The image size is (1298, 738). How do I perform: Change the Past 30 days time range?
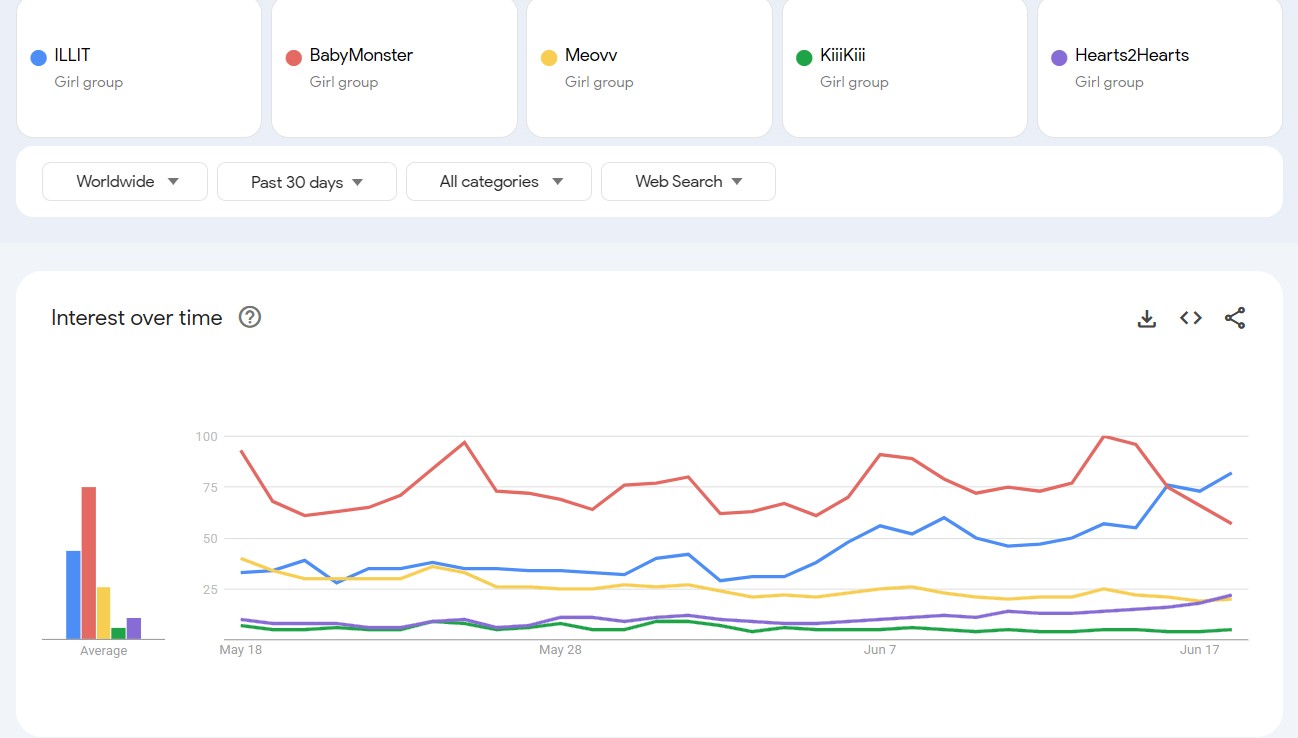click(x=307, y=182)
